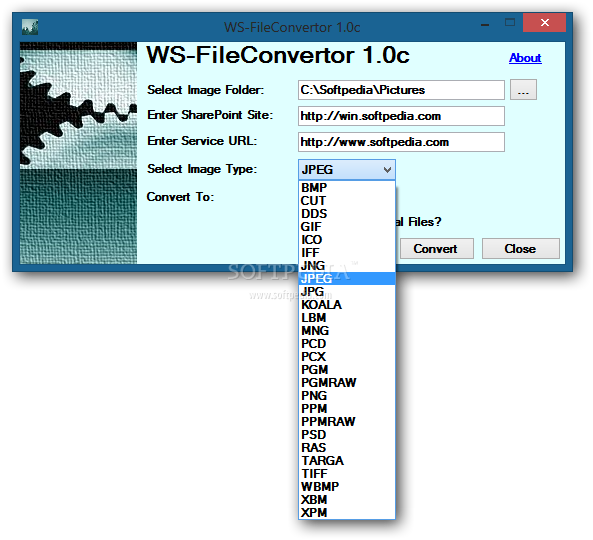Select highlighted JPEG list entry

pyautogui.click(x=347, y=279)
